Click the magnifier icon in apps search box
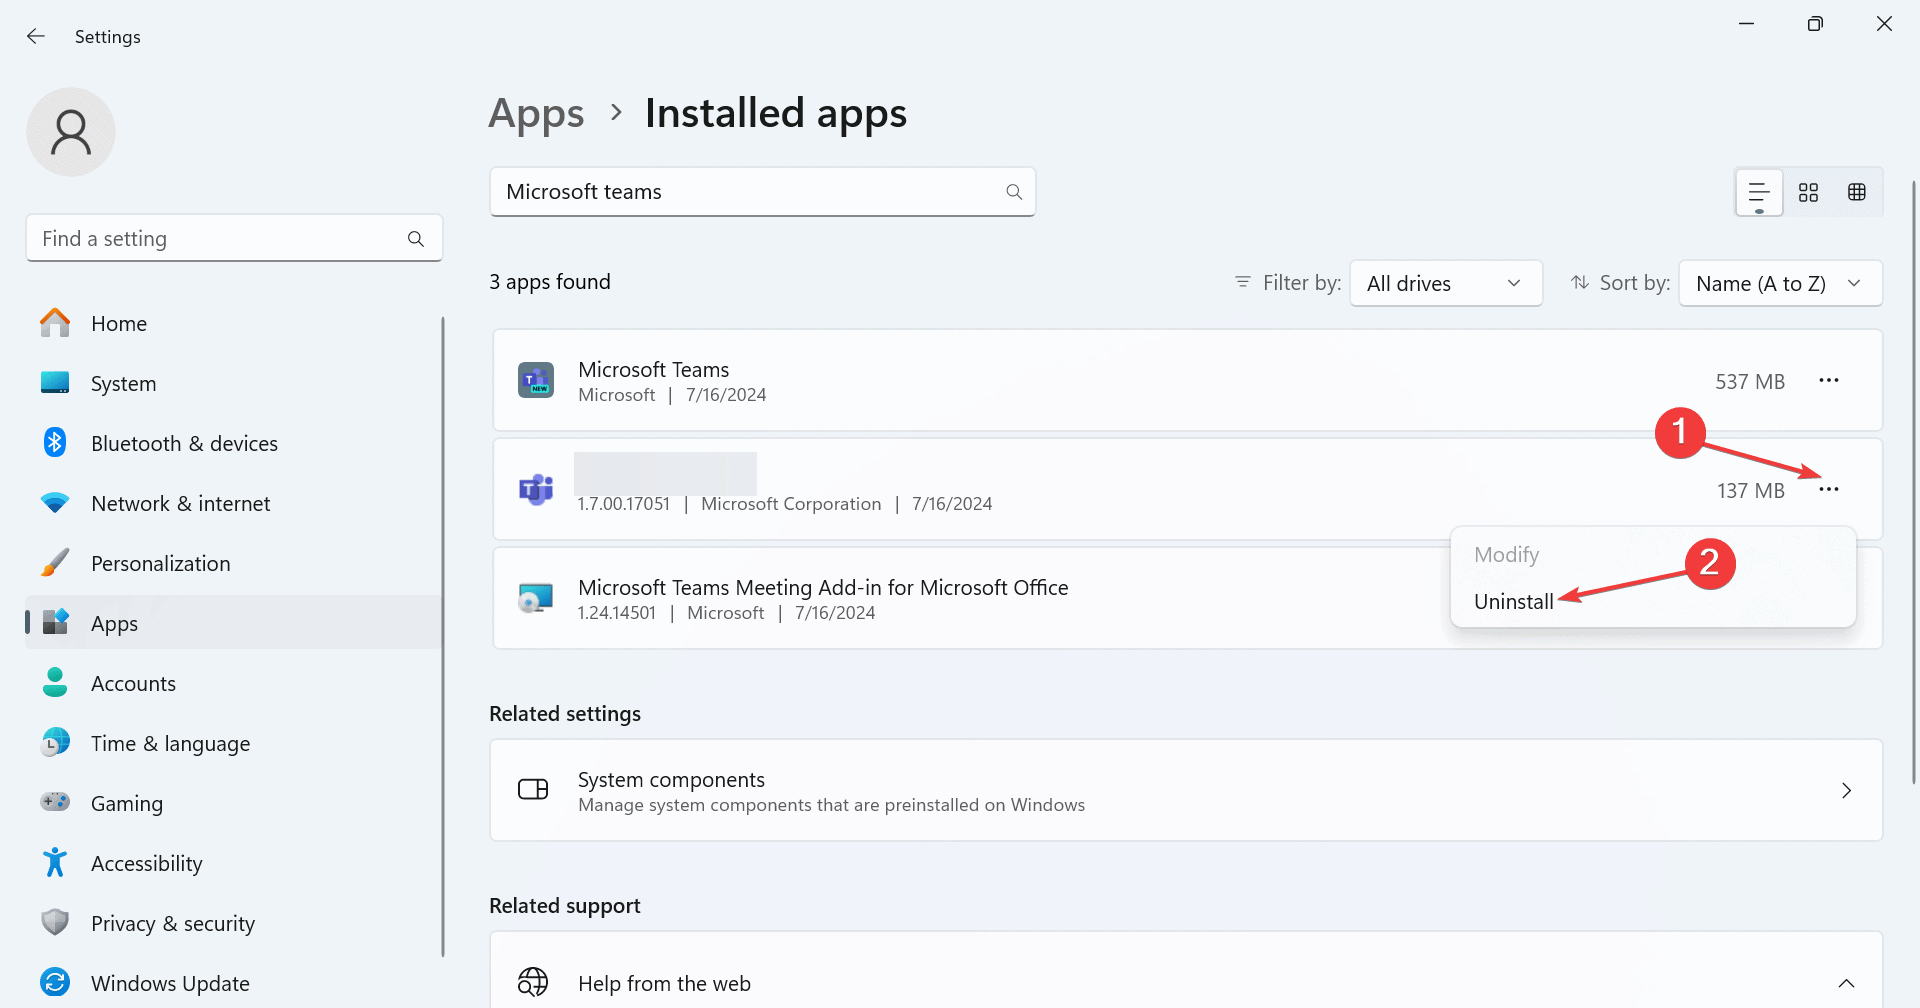 click(1014, 192)
